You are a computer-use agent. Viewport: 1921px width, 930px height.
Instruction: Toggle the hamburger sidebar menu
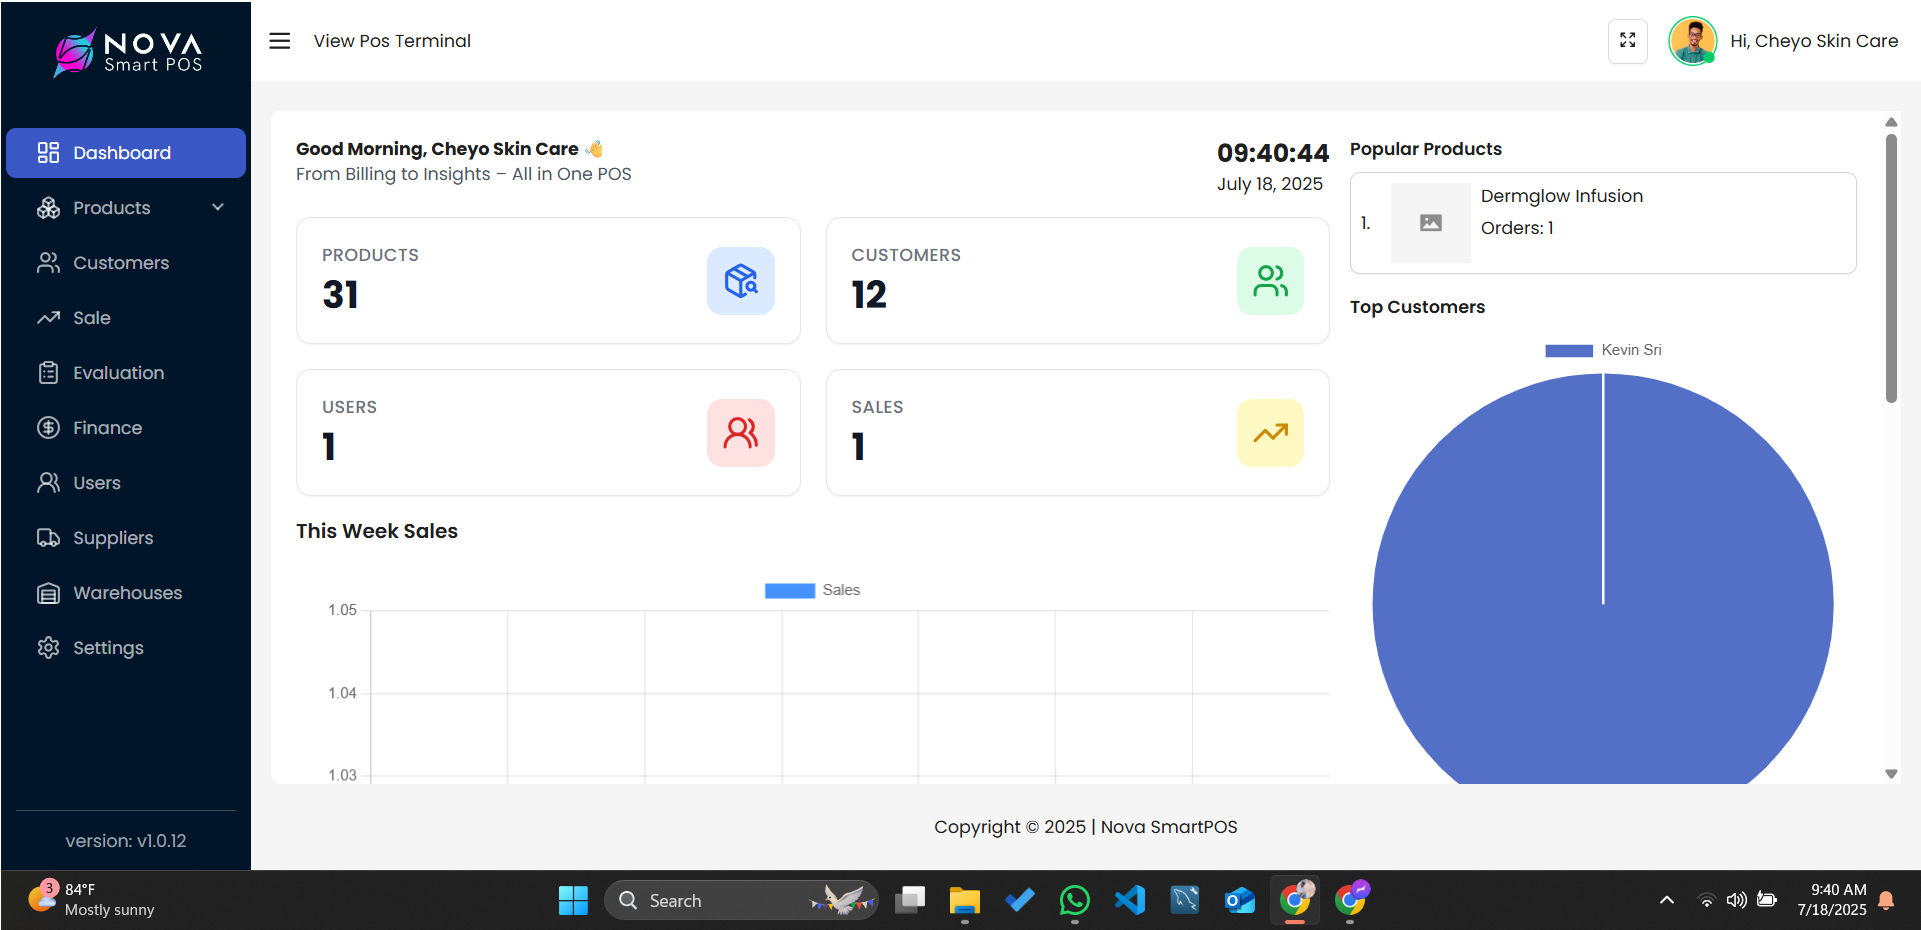click(x=280, y=41)
